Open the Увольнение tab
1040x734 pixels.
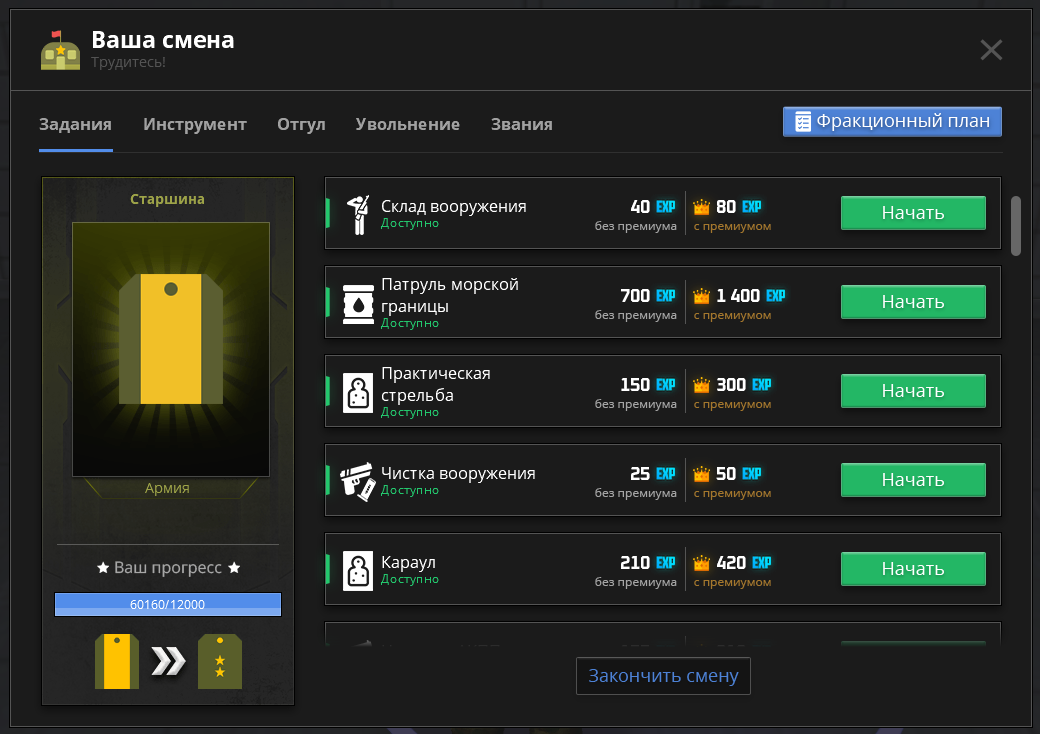(x=408, y=125)
